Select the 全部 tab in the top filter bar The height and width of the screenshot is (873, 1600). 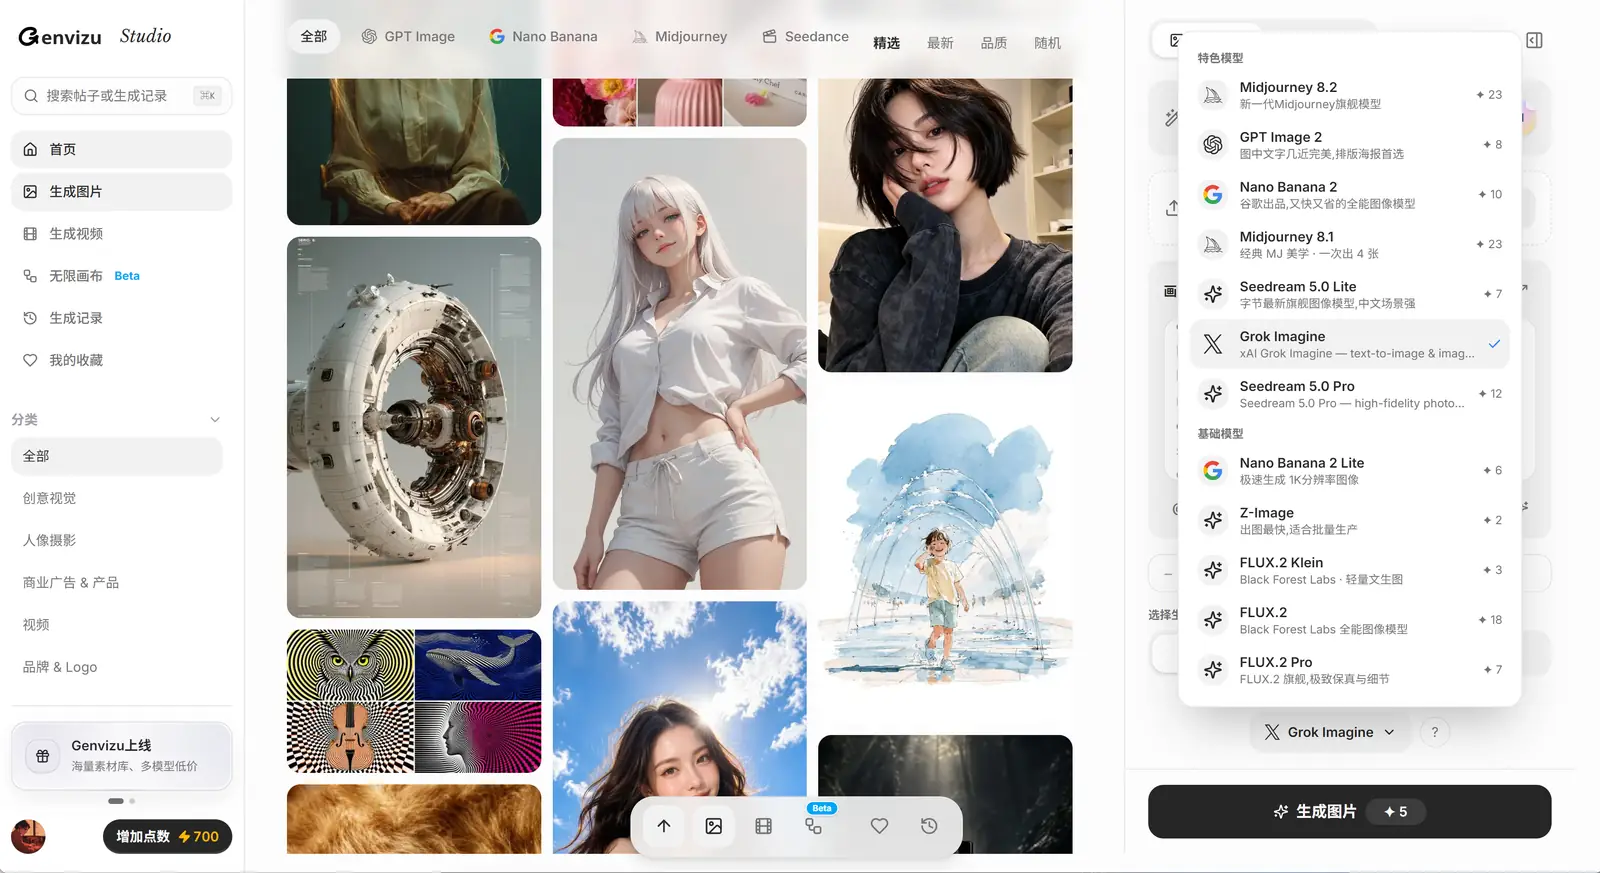point(314,36)
